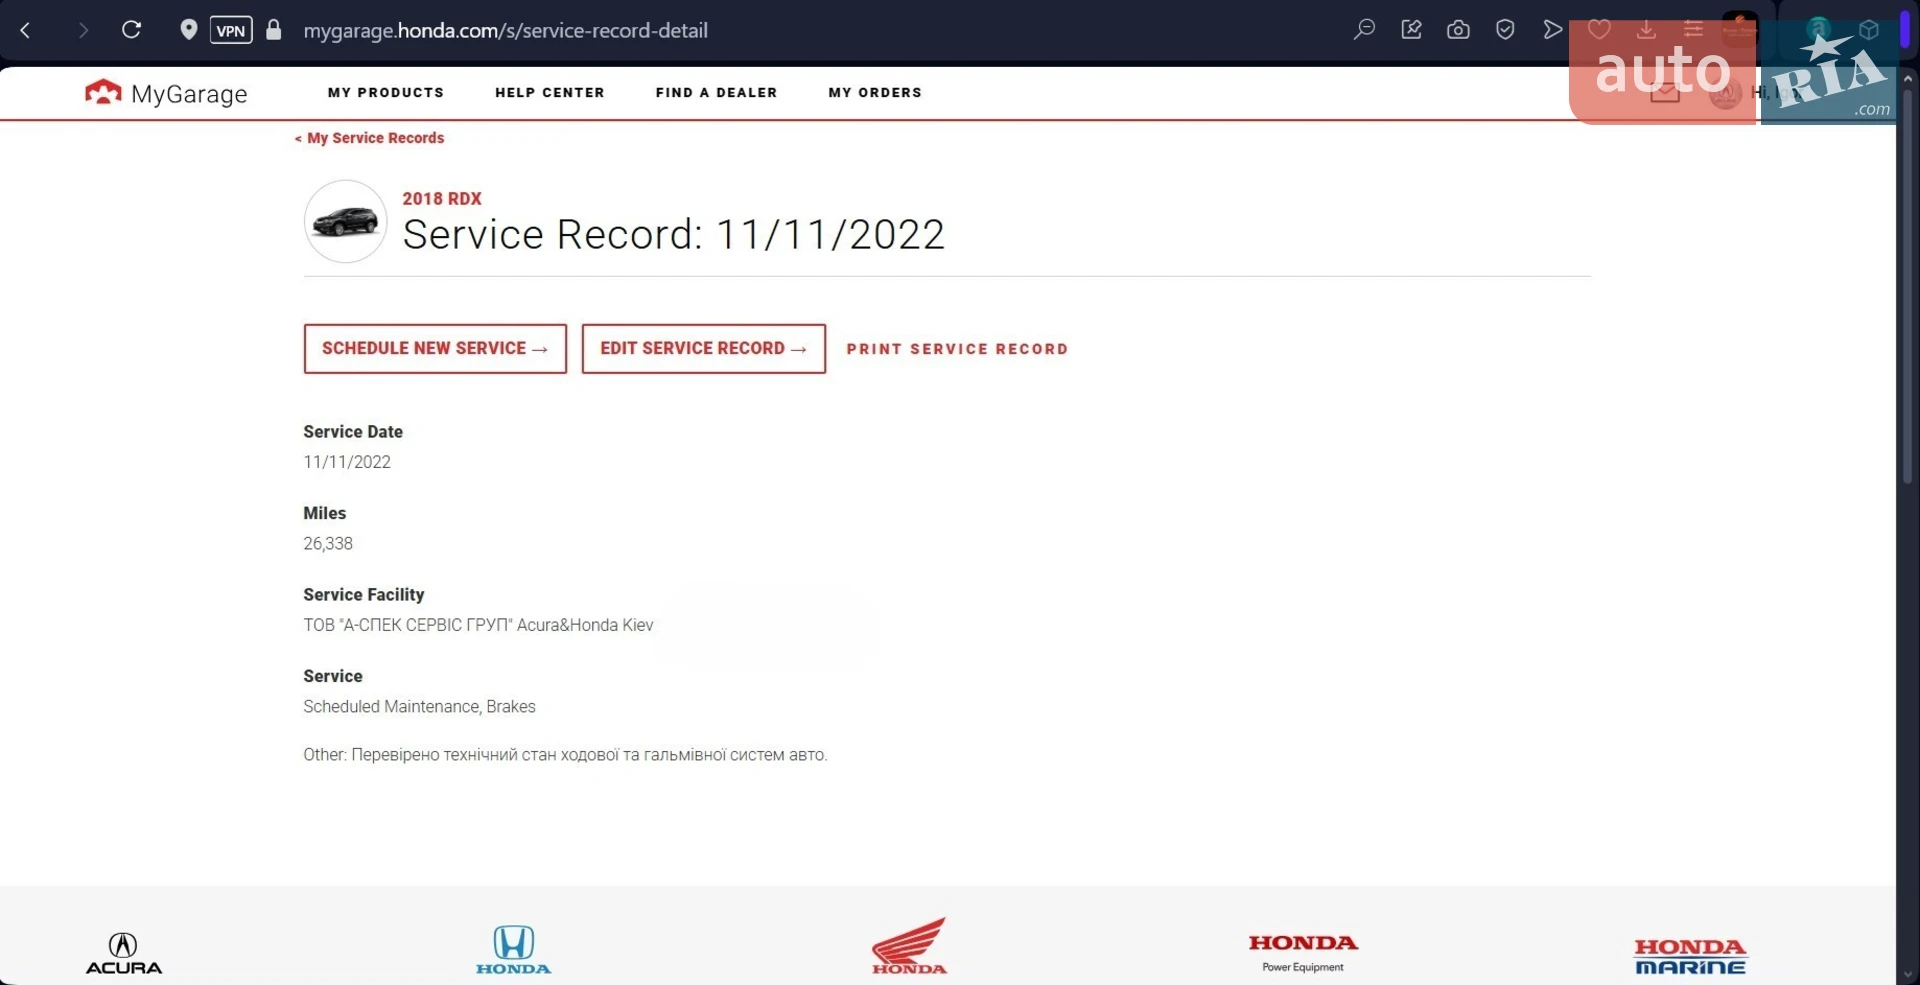Click the MyGarage logo
This screenshot has height=985, width=1920.
[x=166, y=93]
